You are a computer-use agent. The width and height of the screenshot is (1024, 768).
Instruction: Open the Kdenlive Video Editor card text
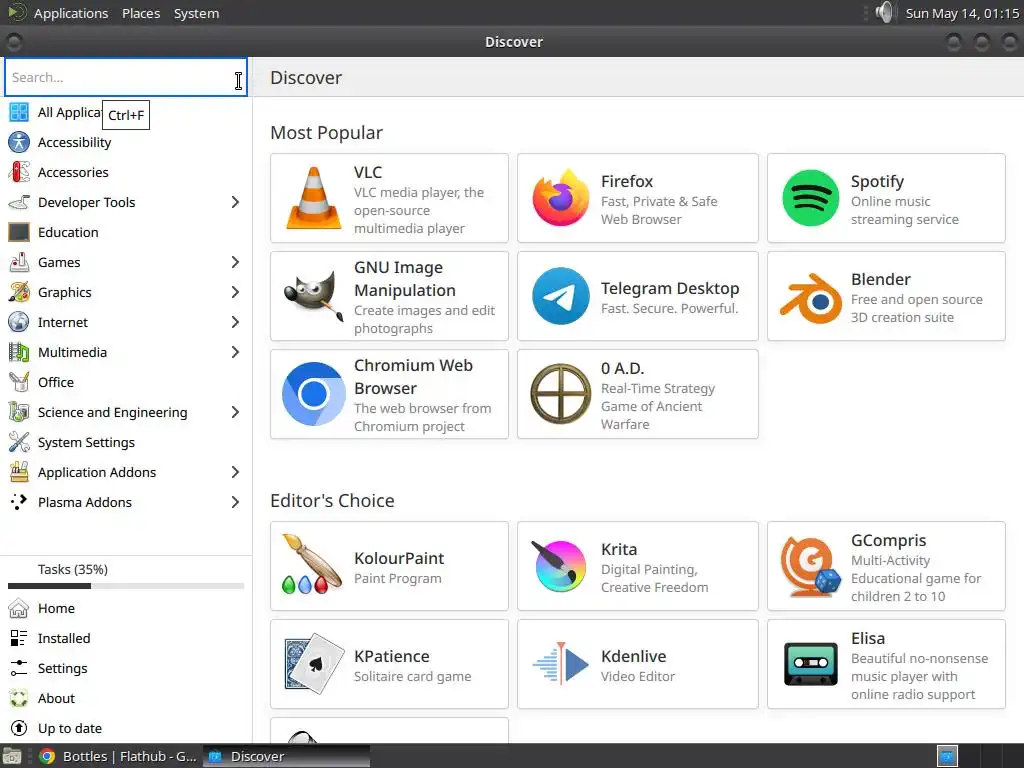coord(638,676)
